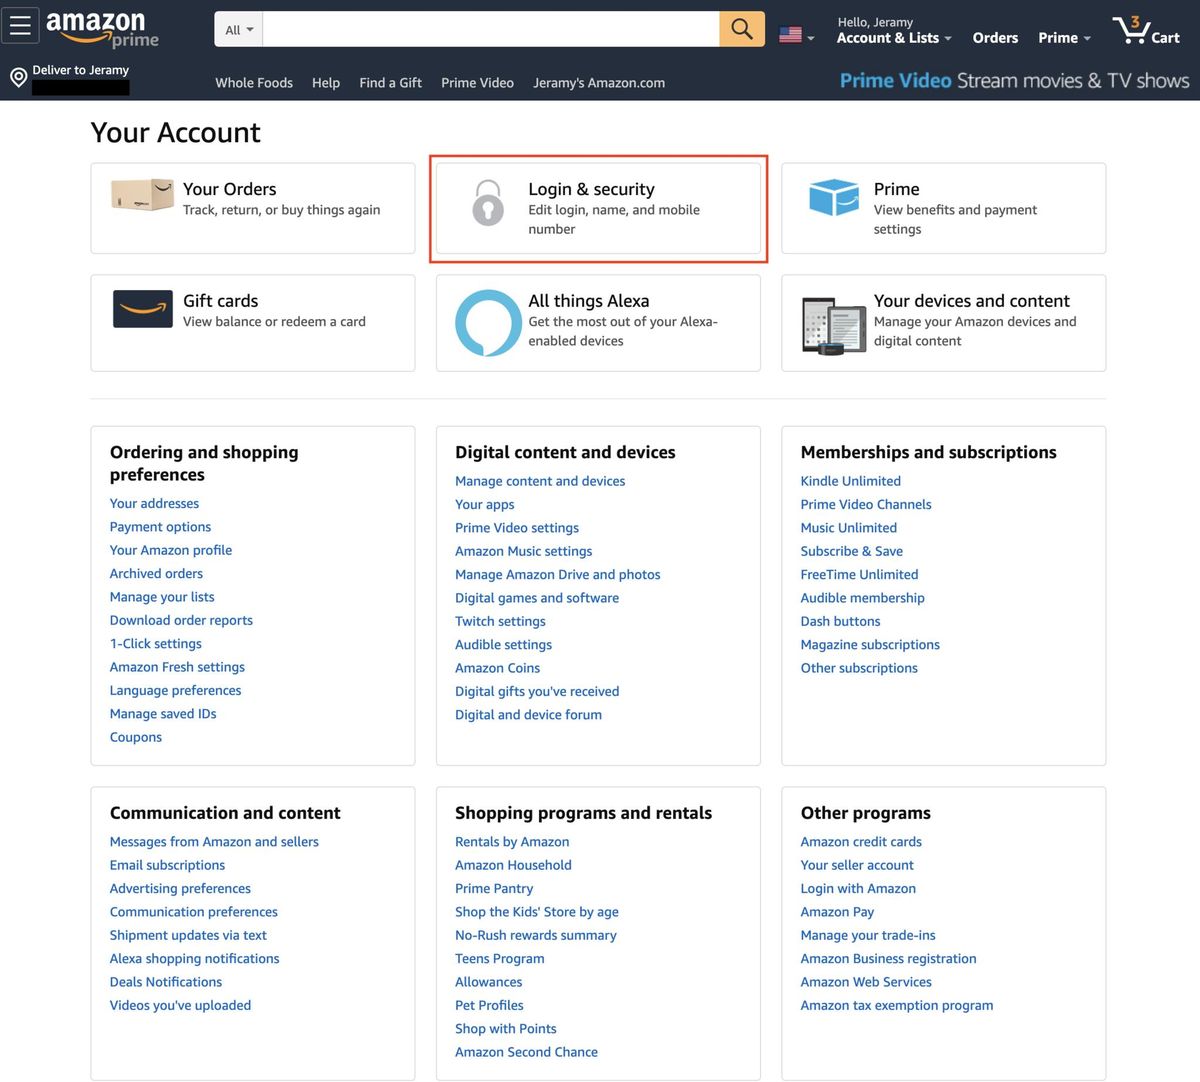Click the Amazon Prime logo
The image size is (1200, 1082).
click(100, 29)
